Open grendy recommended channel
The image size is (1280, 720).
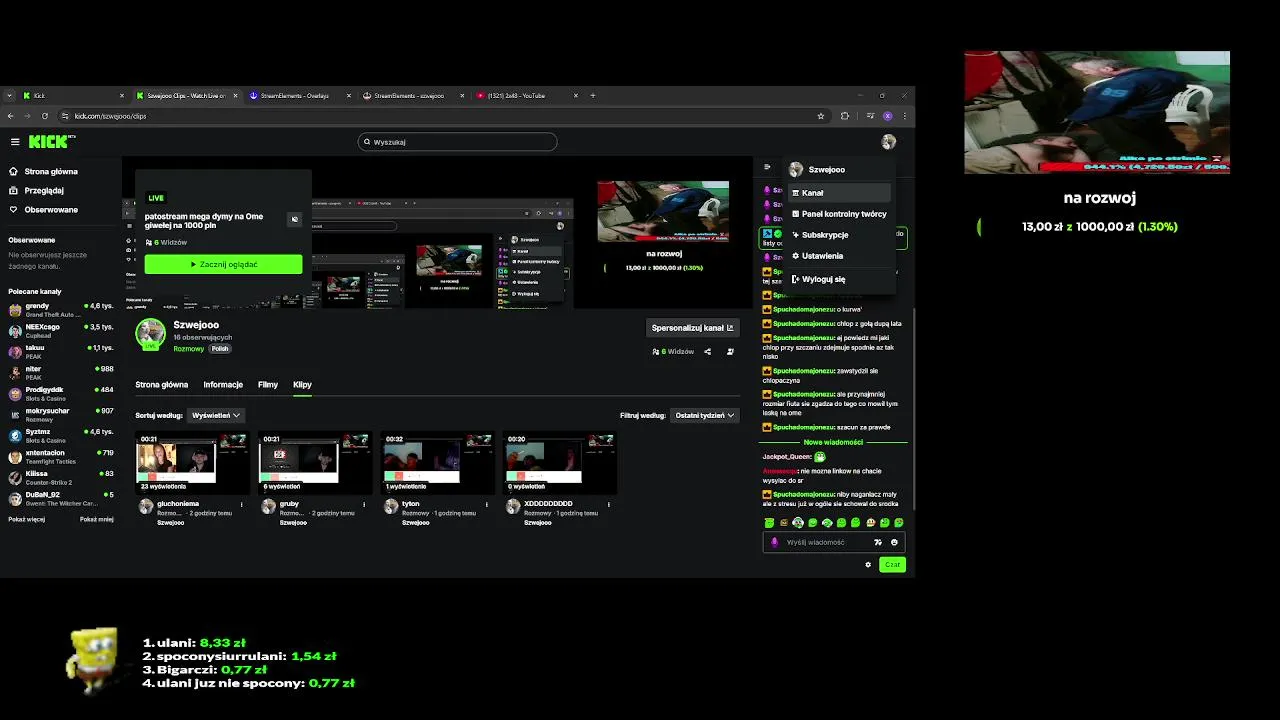(61, 310)
